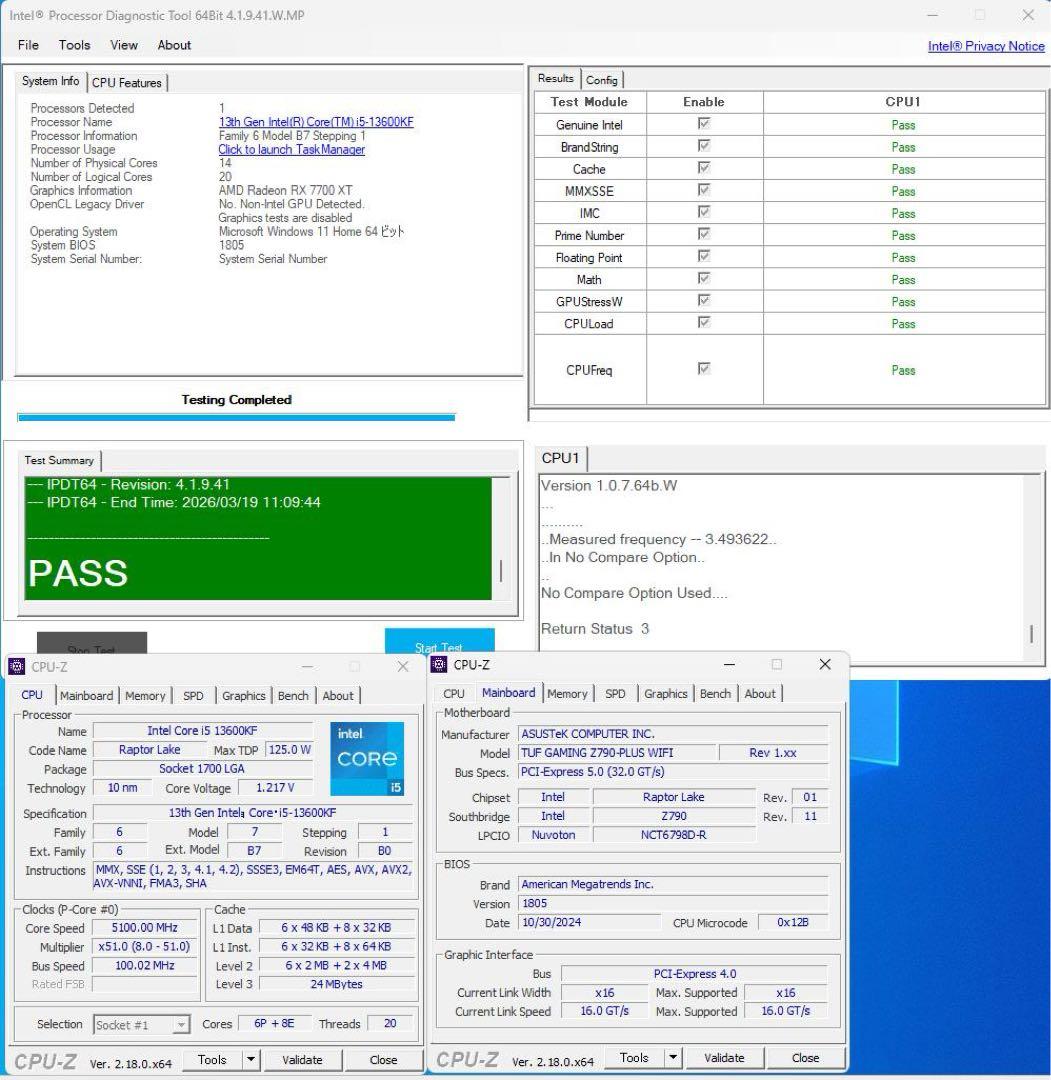Click the BIOS Version 1805 field
Viewport: 1051px width, 1080px height.
(673, 903)
